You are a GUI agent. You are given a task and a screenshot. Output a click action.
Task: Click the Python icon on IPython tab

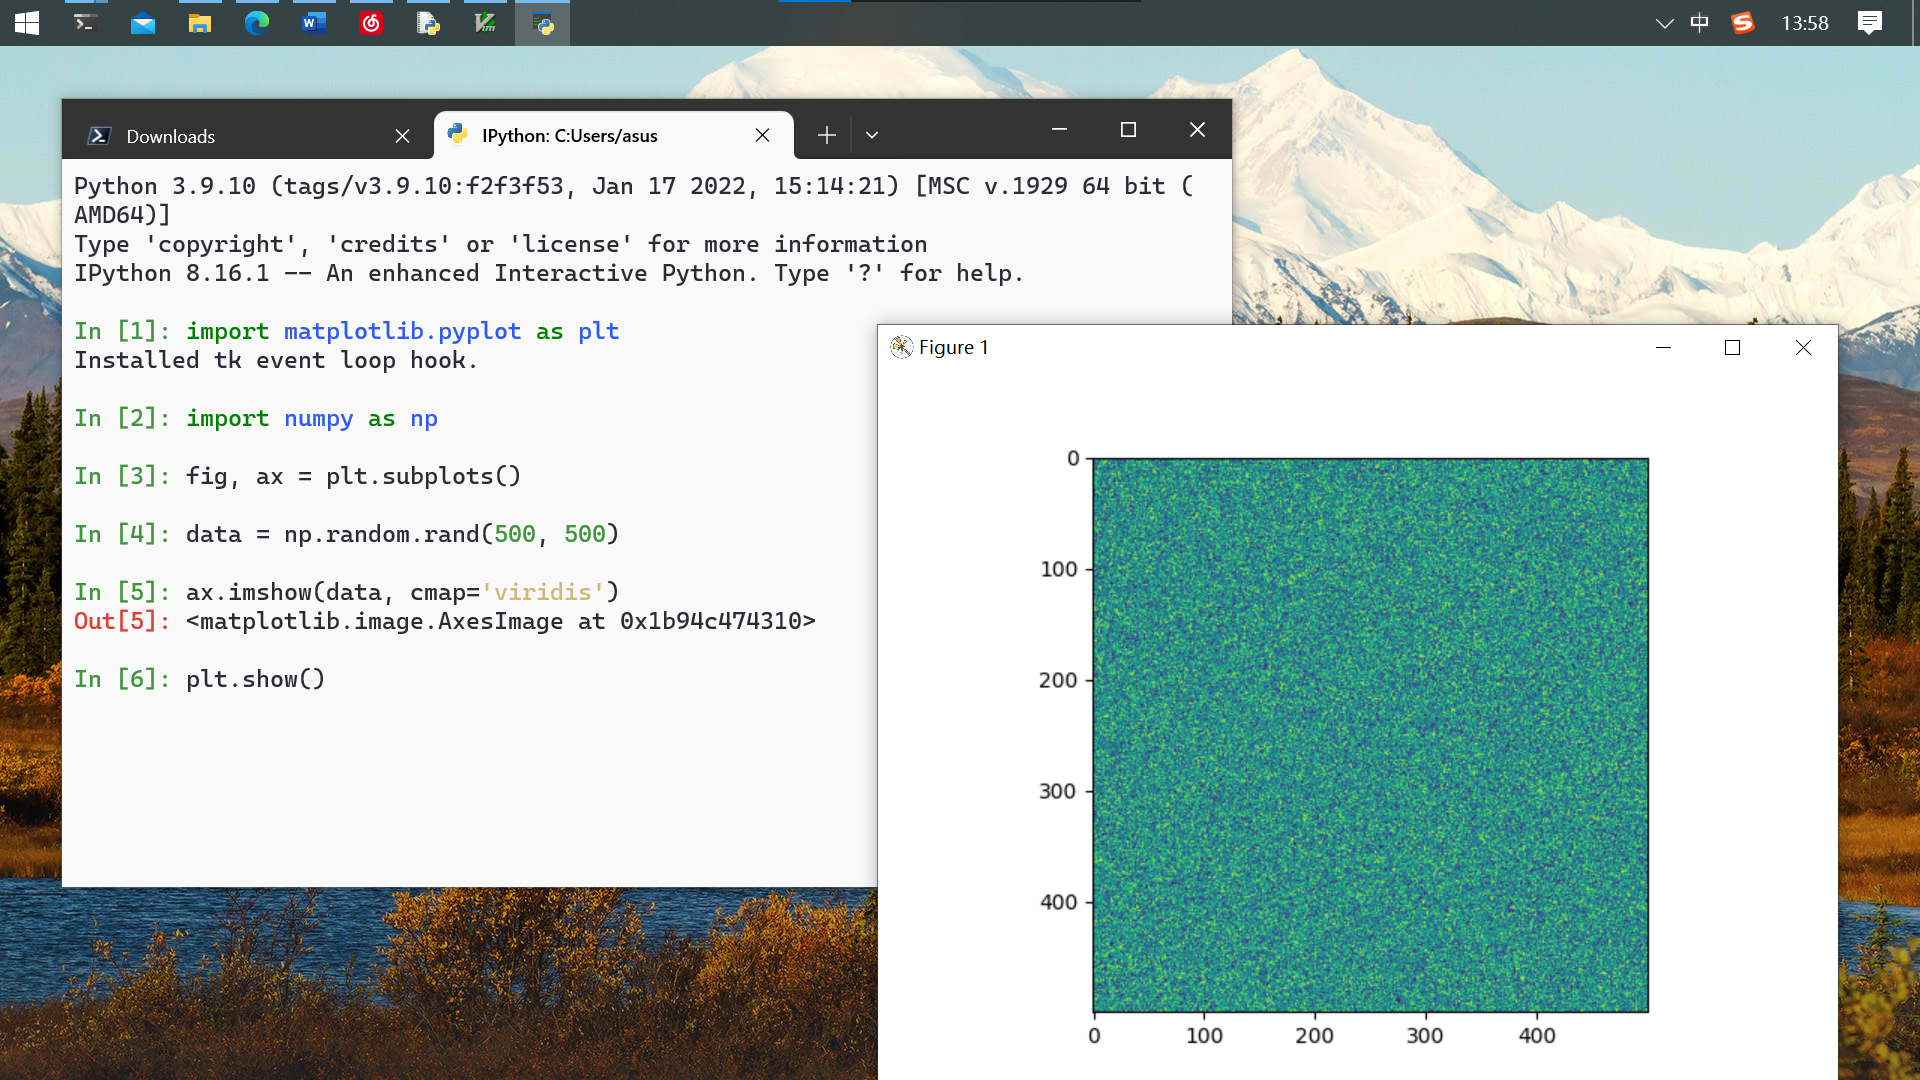[x=458, y=134]
